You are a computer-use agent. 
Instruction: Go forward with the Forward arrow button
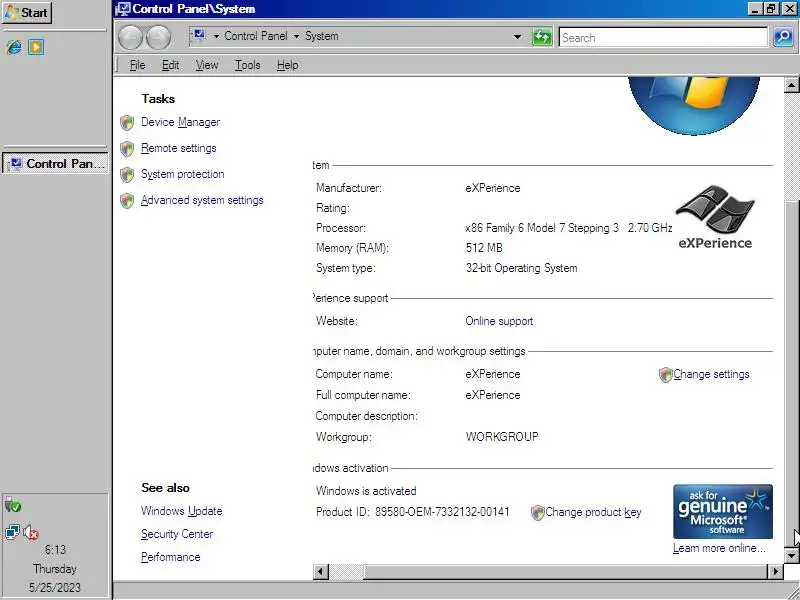[x=158, y=37]
